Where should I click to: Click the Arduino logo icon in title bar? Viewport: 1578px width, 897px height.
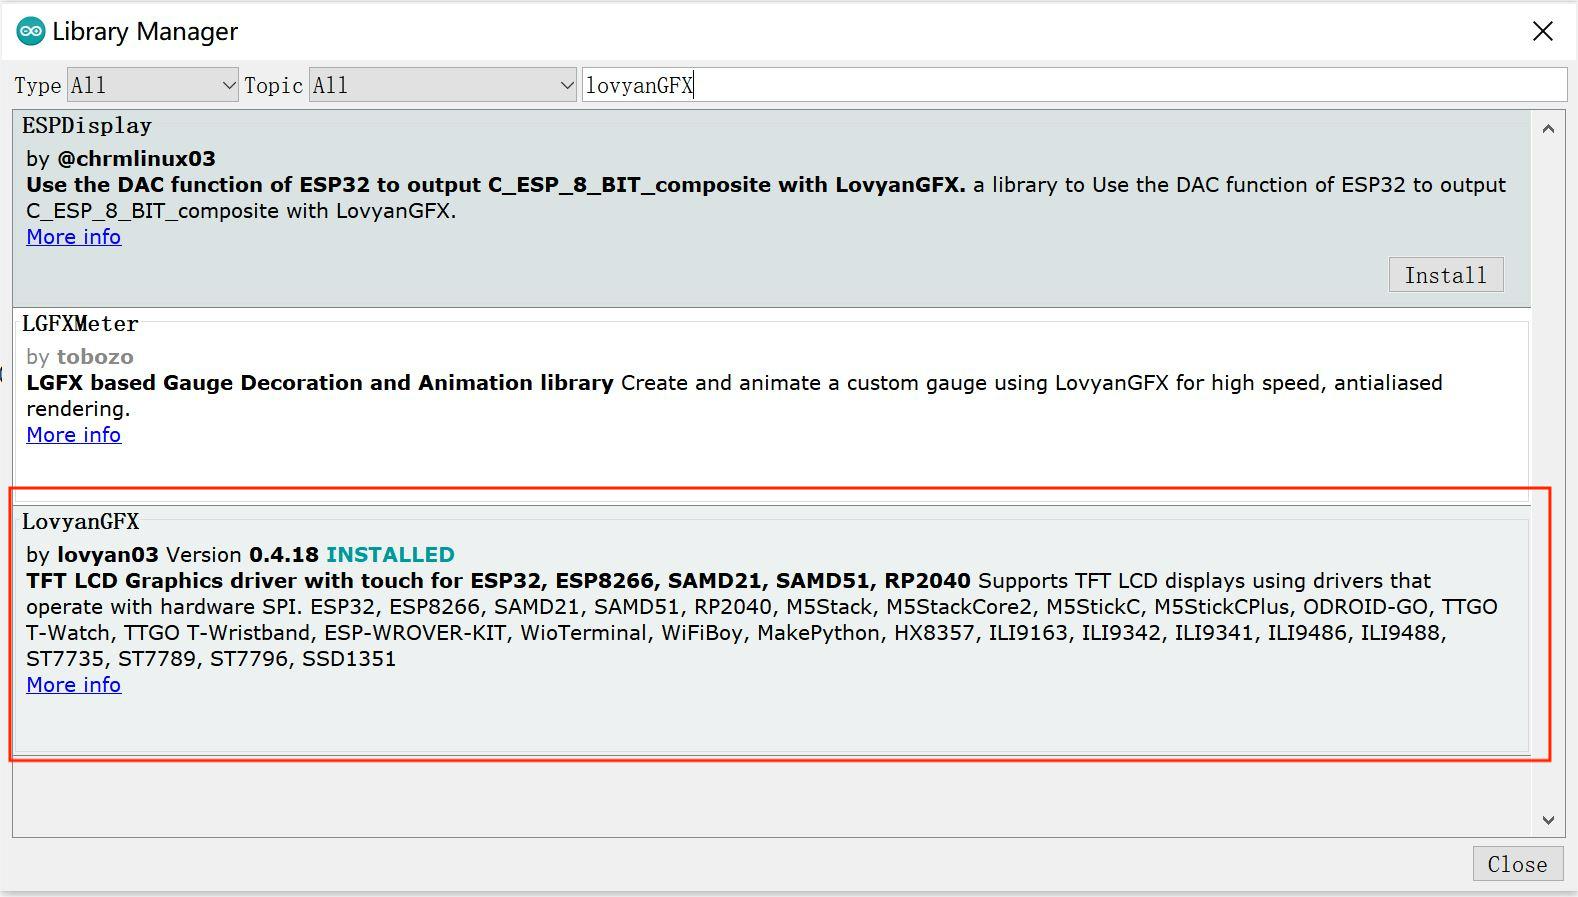(30, 31)
